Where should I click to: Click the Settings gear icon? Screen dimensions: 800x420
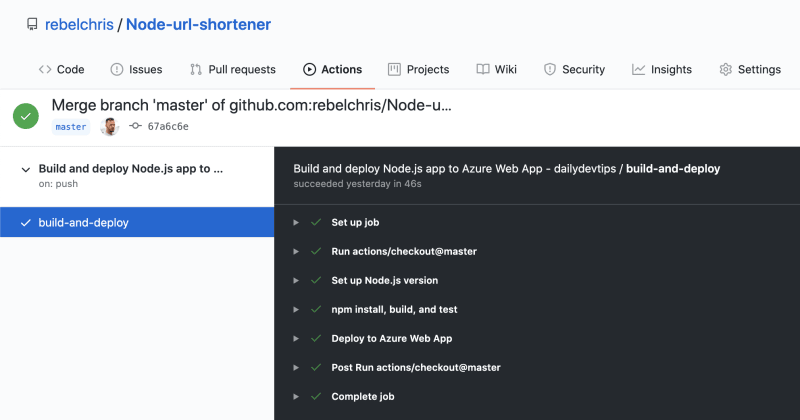pyautogui.click(x=726, y=69)
